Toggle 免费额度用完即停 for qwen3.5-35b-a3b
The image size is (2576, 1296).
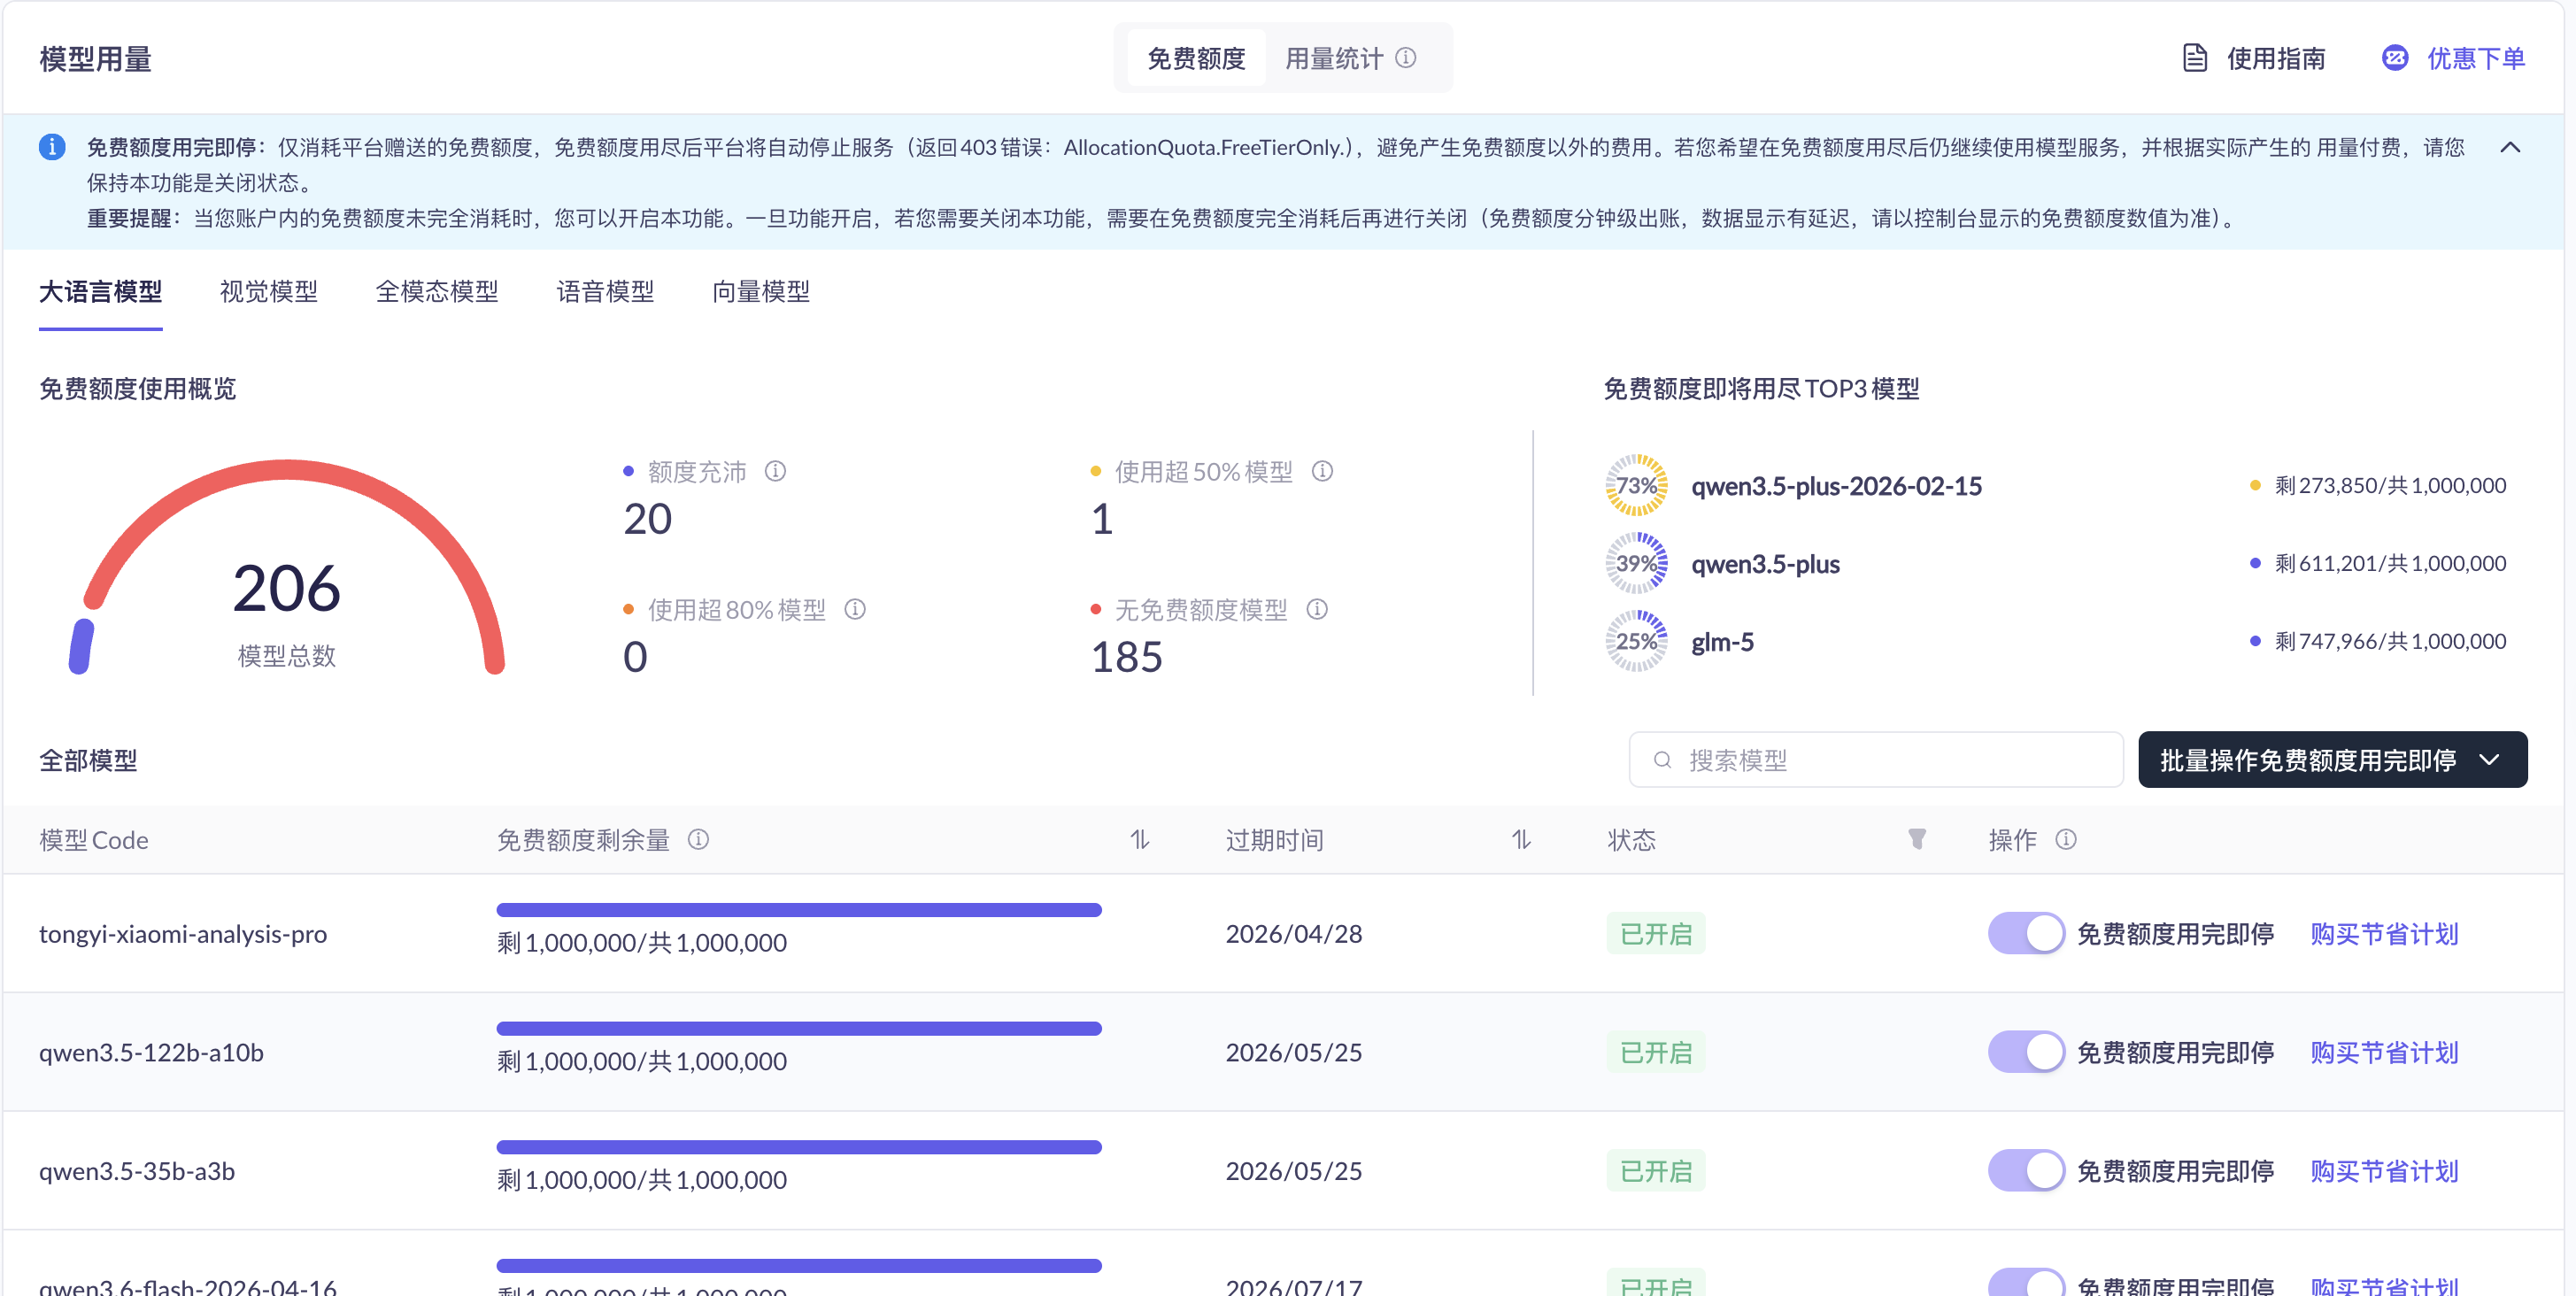point(2026,1170)
